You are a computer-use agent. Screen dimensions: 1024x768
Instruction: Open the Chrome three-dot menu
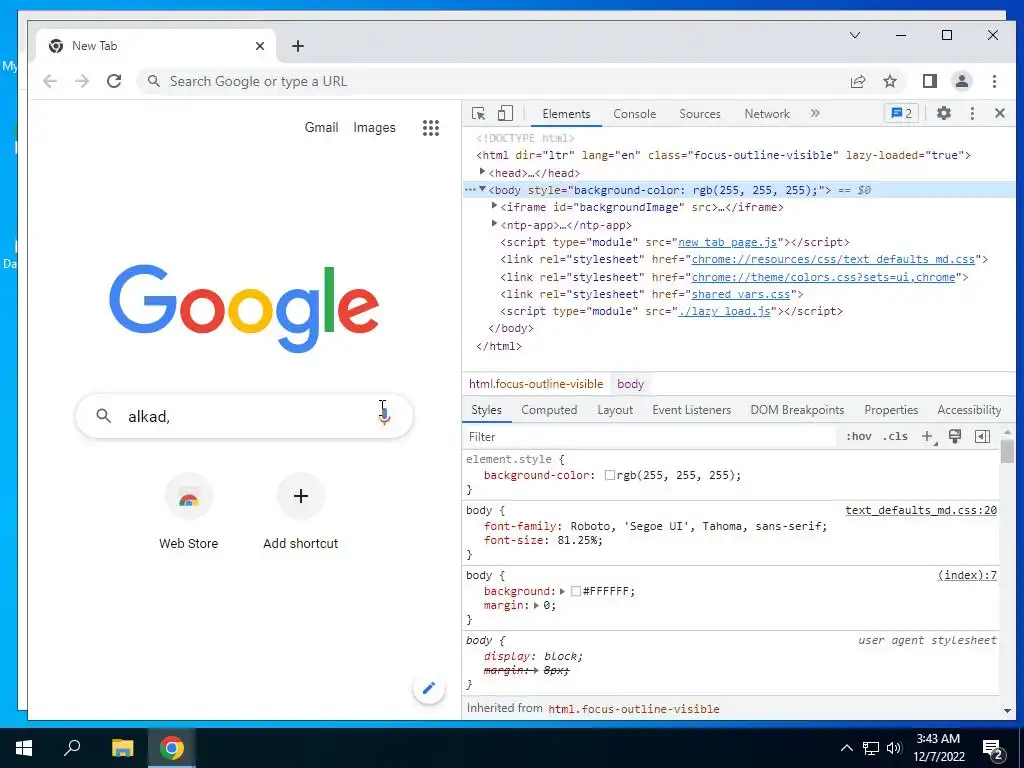coord(994,81)
